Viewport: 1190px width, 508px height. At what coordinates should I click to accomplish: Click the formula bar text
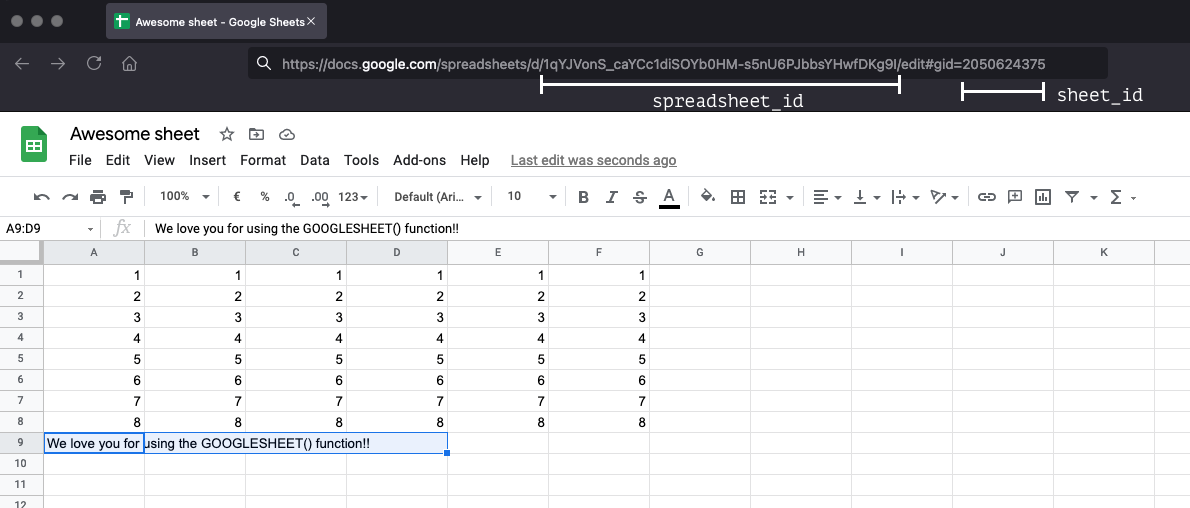coord(307,229)
